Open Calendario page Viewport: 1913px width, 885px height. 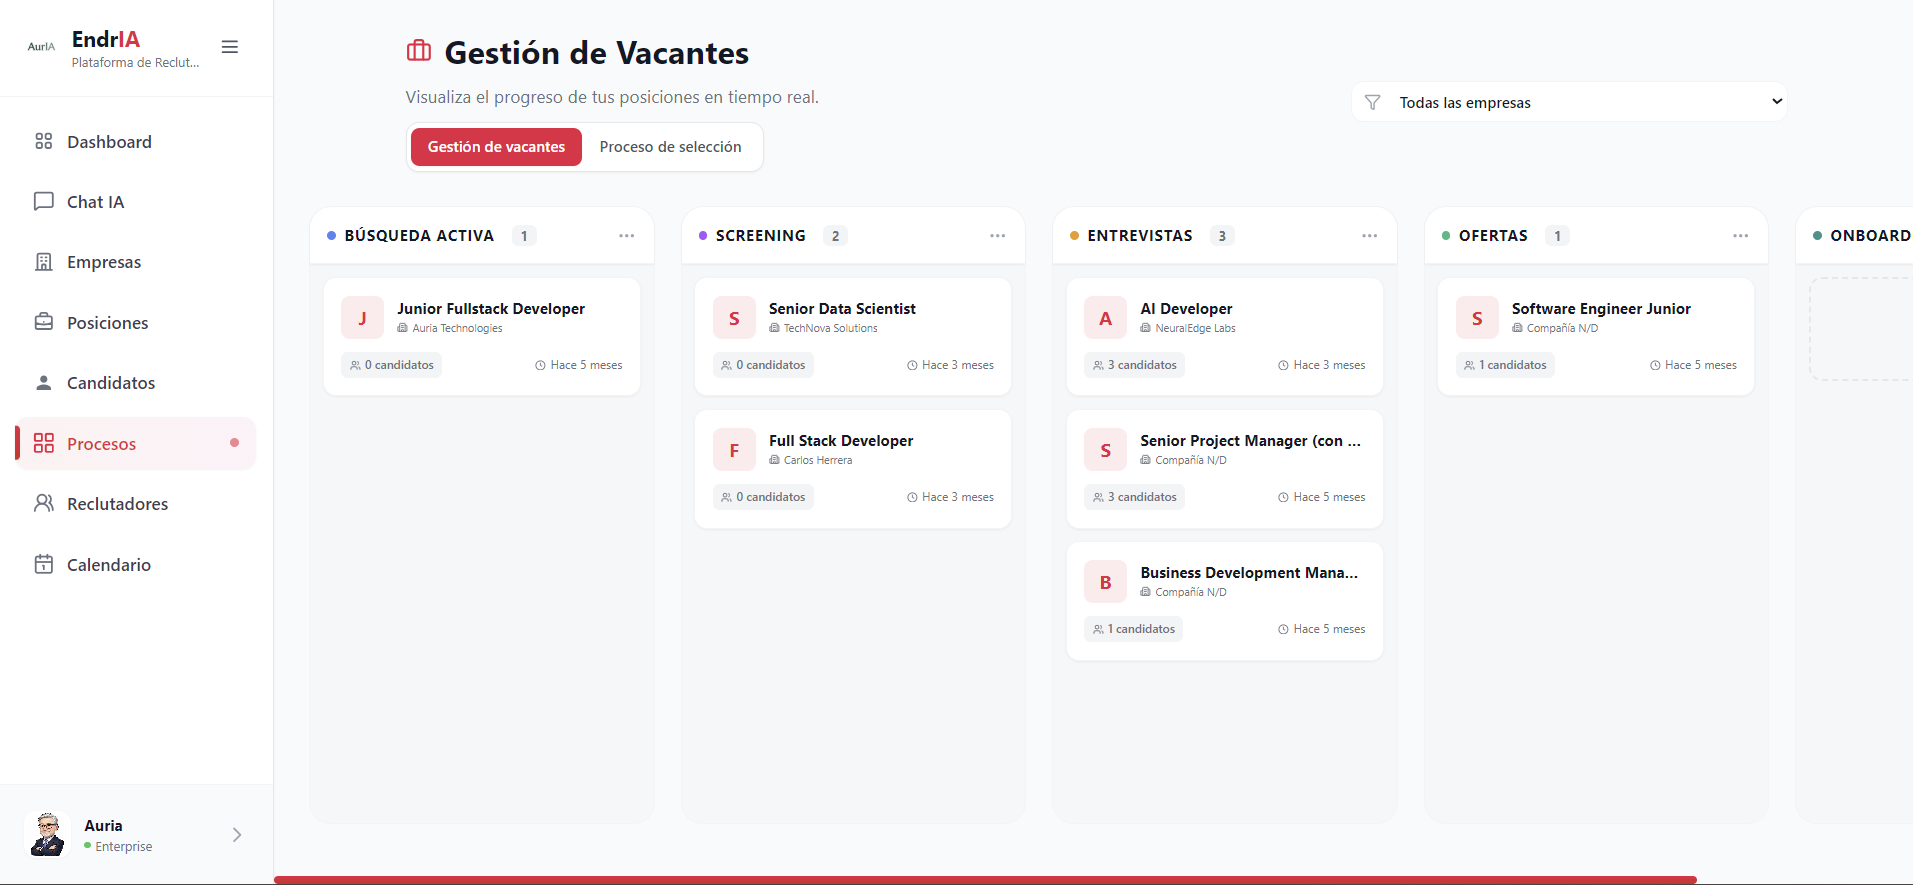click(135, 565)
